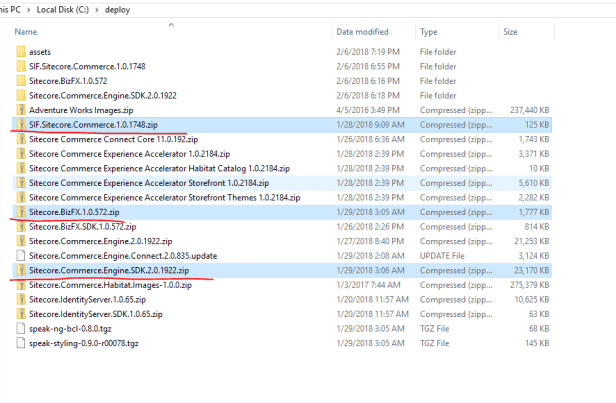
Task: Click the Habitat.Images-1.0.0.zip archive icon
Action: point(21,284)
